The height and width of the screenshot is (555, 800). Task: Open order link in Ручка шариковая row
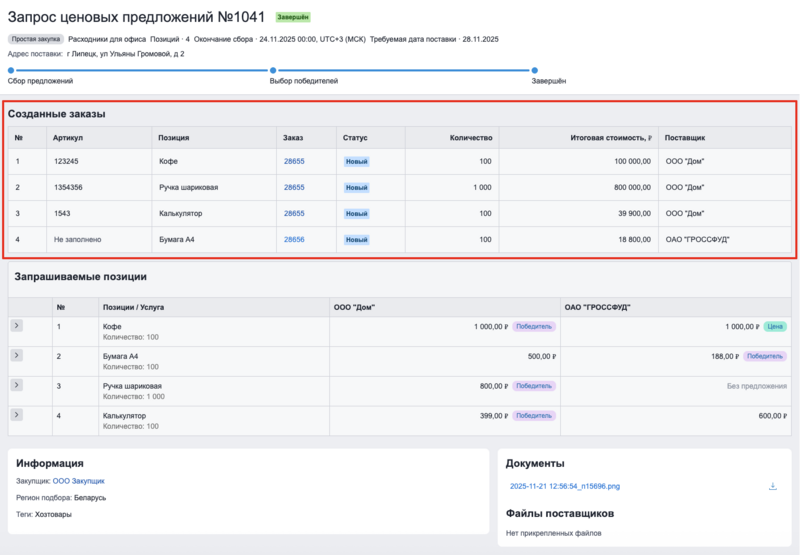(x=294, y=187)
